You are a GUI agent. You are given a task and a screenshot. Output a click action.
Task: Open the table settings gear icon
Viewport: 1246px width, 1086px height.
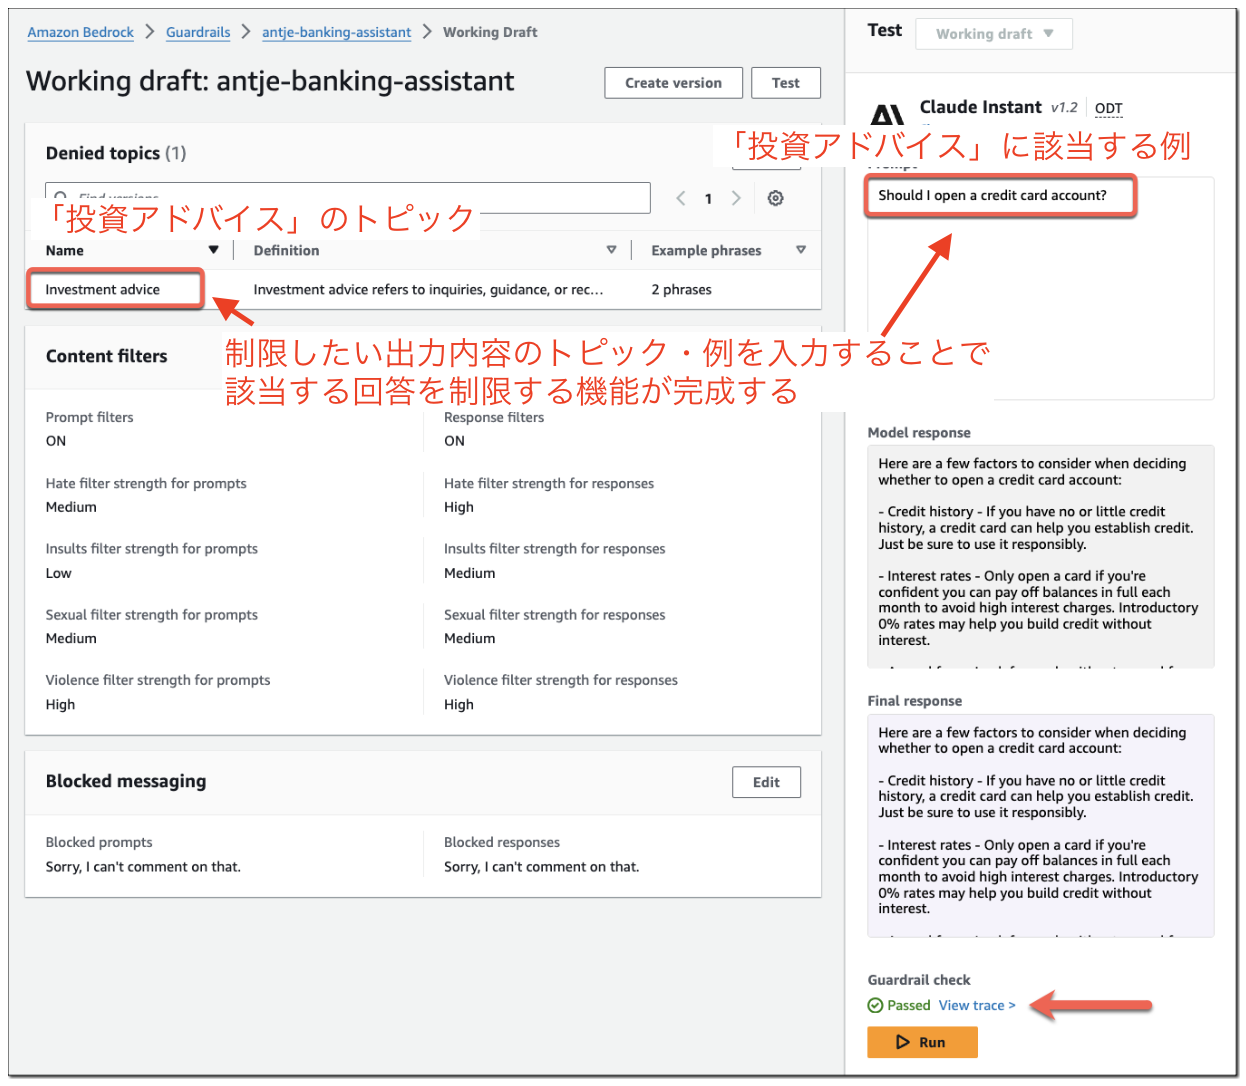pyautogui.click(x=775, y=198)
